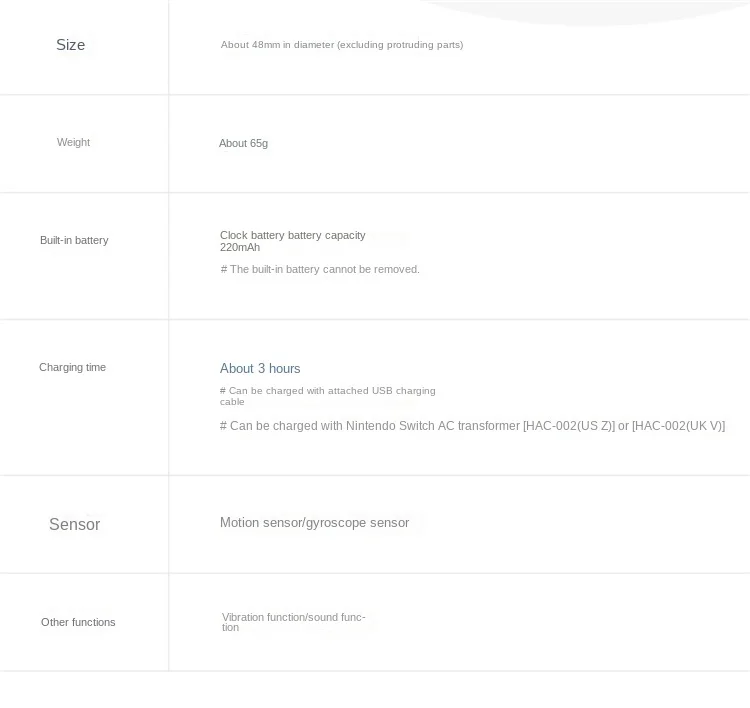Select the HAC-002(US Z) model number

(x=569, y=426)
